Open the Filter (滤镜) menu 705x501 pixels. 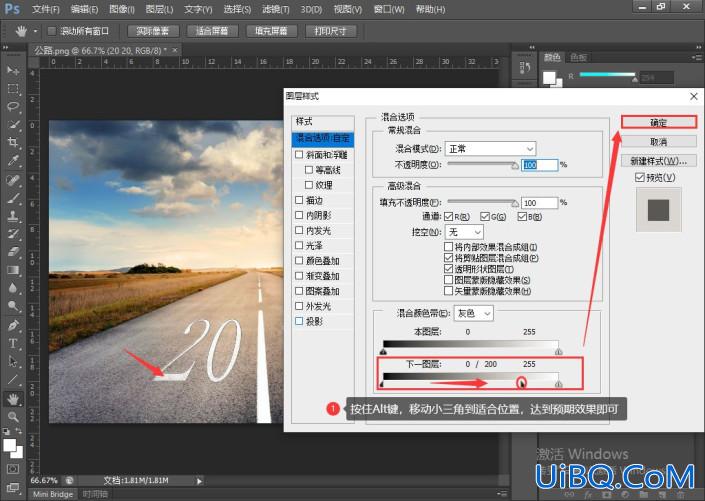tap(276, 9)
